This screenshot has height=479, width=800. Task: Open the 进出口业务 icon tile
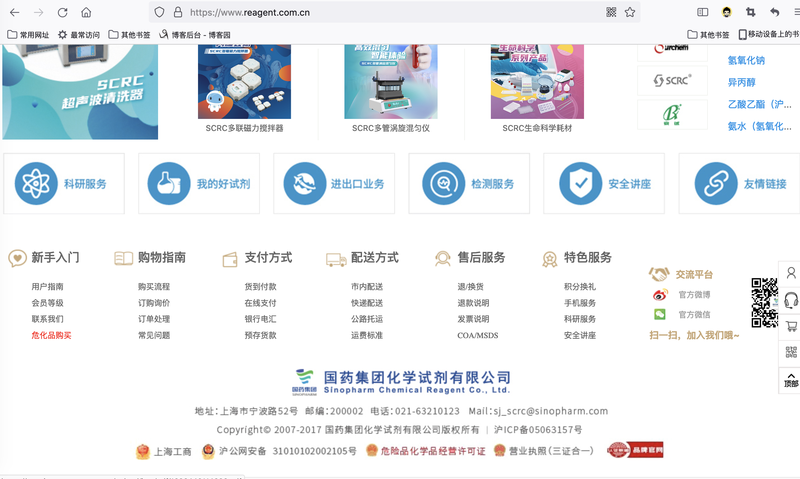(x=334, y=184)
